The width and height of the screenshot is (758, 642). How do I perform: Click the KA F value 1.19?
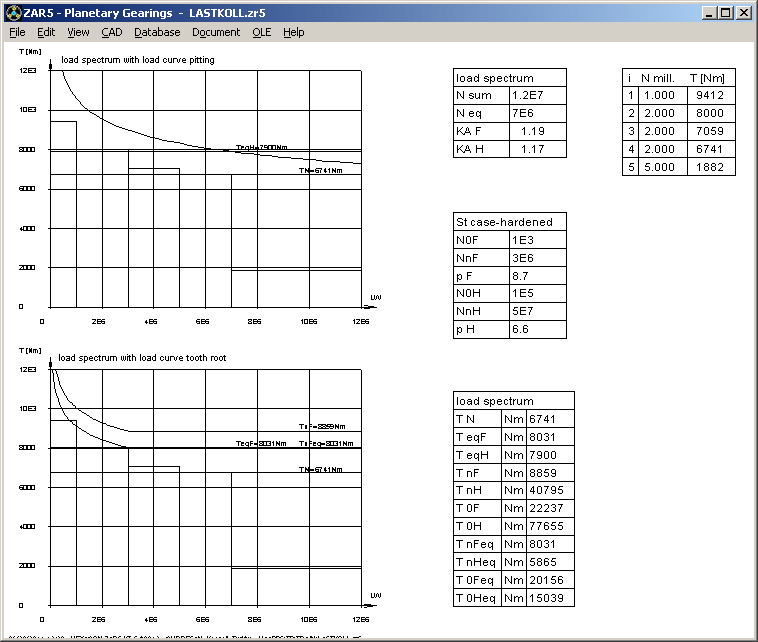538,131
